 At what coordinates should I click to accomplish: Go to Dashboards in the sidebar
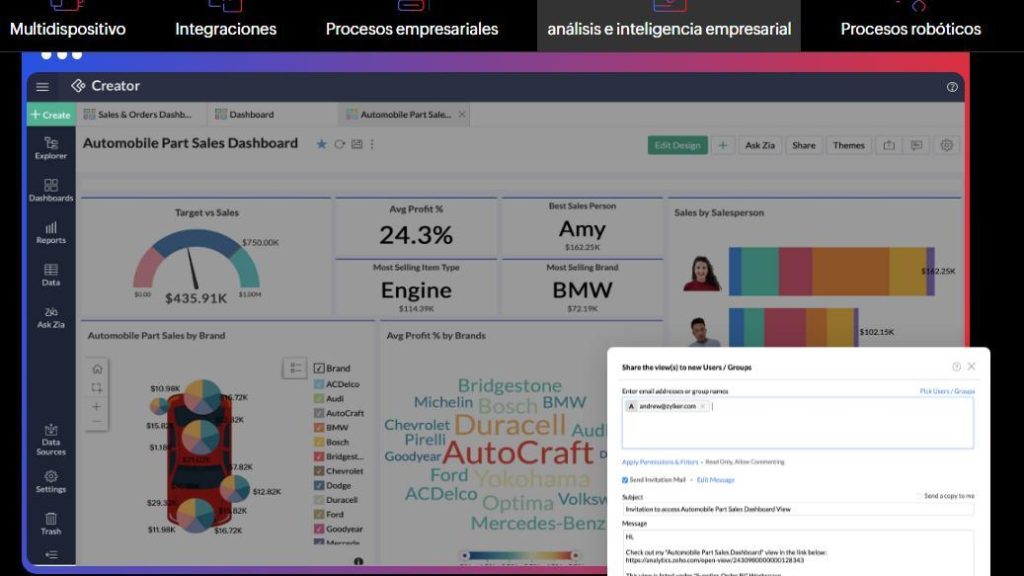(51, 190)
